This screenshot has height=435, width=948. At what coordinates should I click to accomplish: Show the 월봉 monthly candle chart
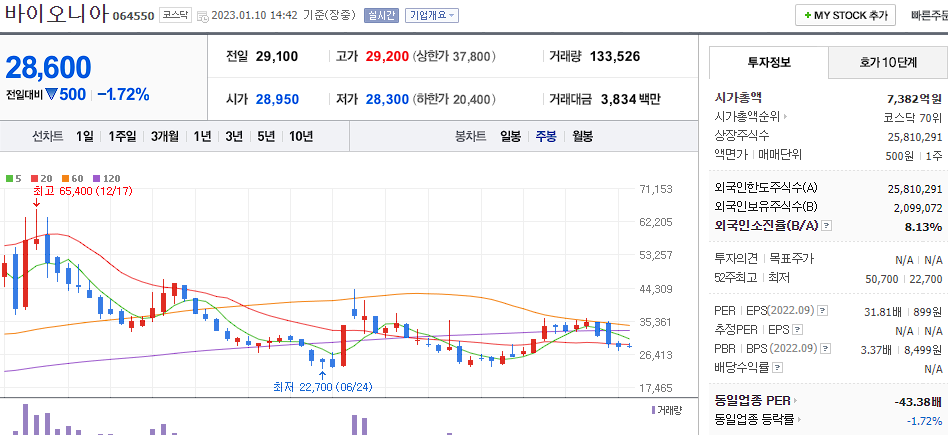(x=582, y=137)
